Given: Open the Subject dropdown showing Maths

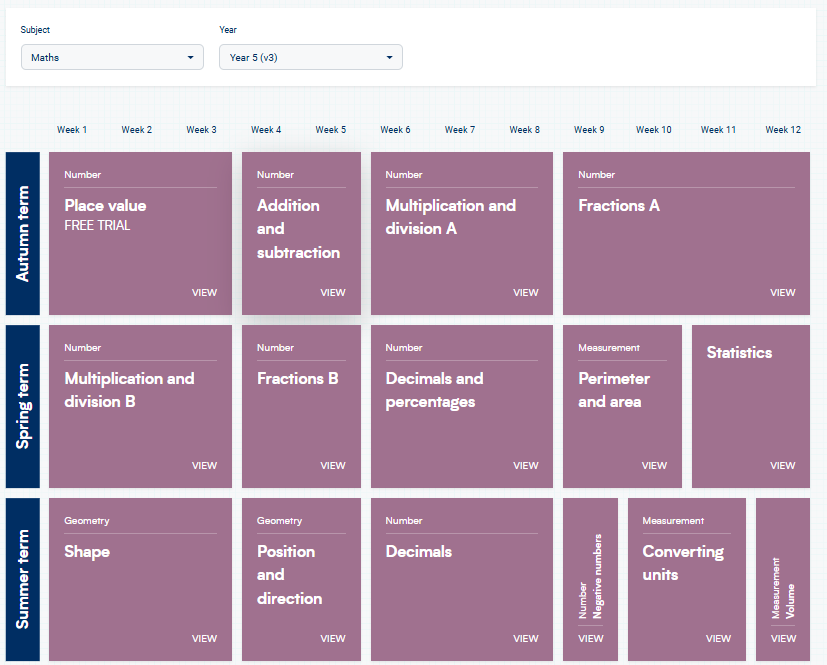Looking at the screenshot, I should (x=112, y=57).
